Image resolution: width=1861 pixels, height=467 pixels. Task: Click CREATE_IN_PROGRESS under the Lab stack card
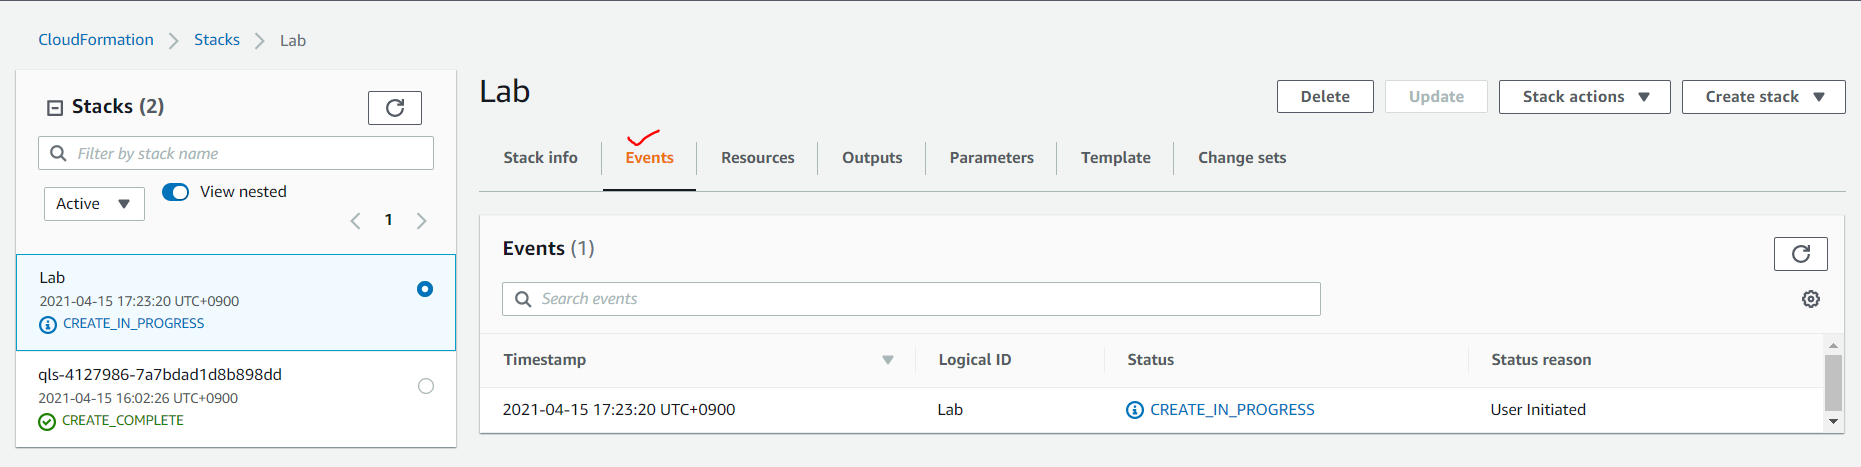pyautogui.click(x=133, y=324)
